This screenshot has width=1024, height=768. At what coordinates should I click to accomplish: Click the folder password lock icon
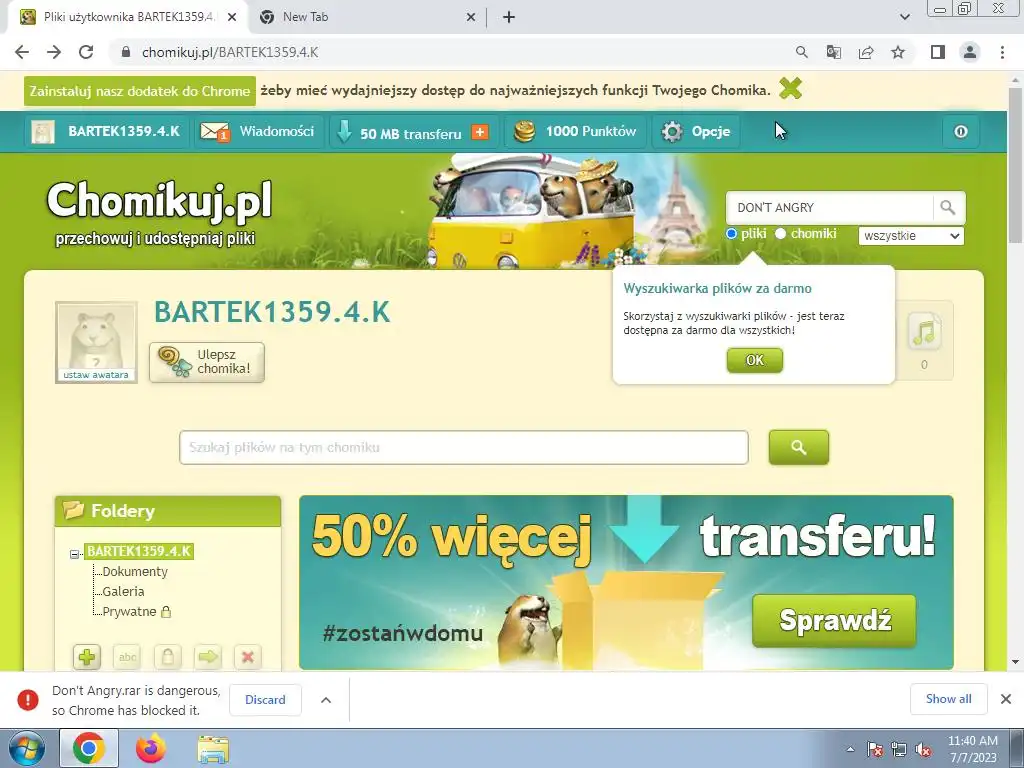click(x=168, y=657)
